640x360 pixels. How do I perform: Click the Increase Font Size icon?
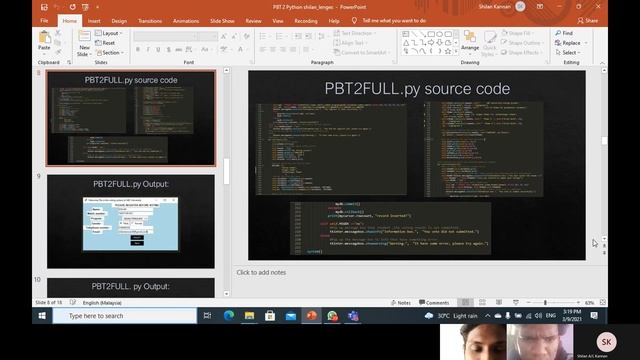224,37
